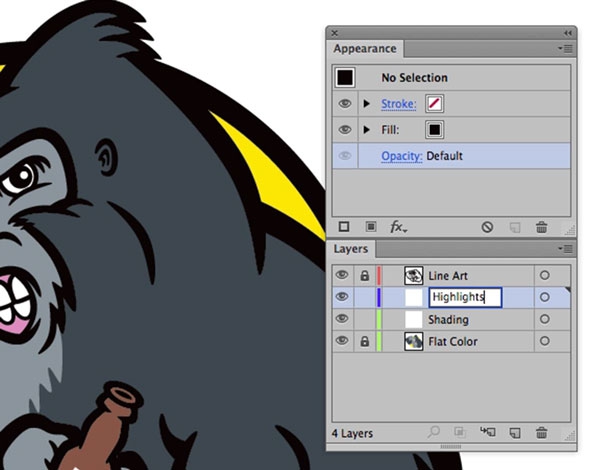Image resolution: width=600 pixels, height=470 pixels.
Task: Select the Layers panel tab
Action: (351, 249)
